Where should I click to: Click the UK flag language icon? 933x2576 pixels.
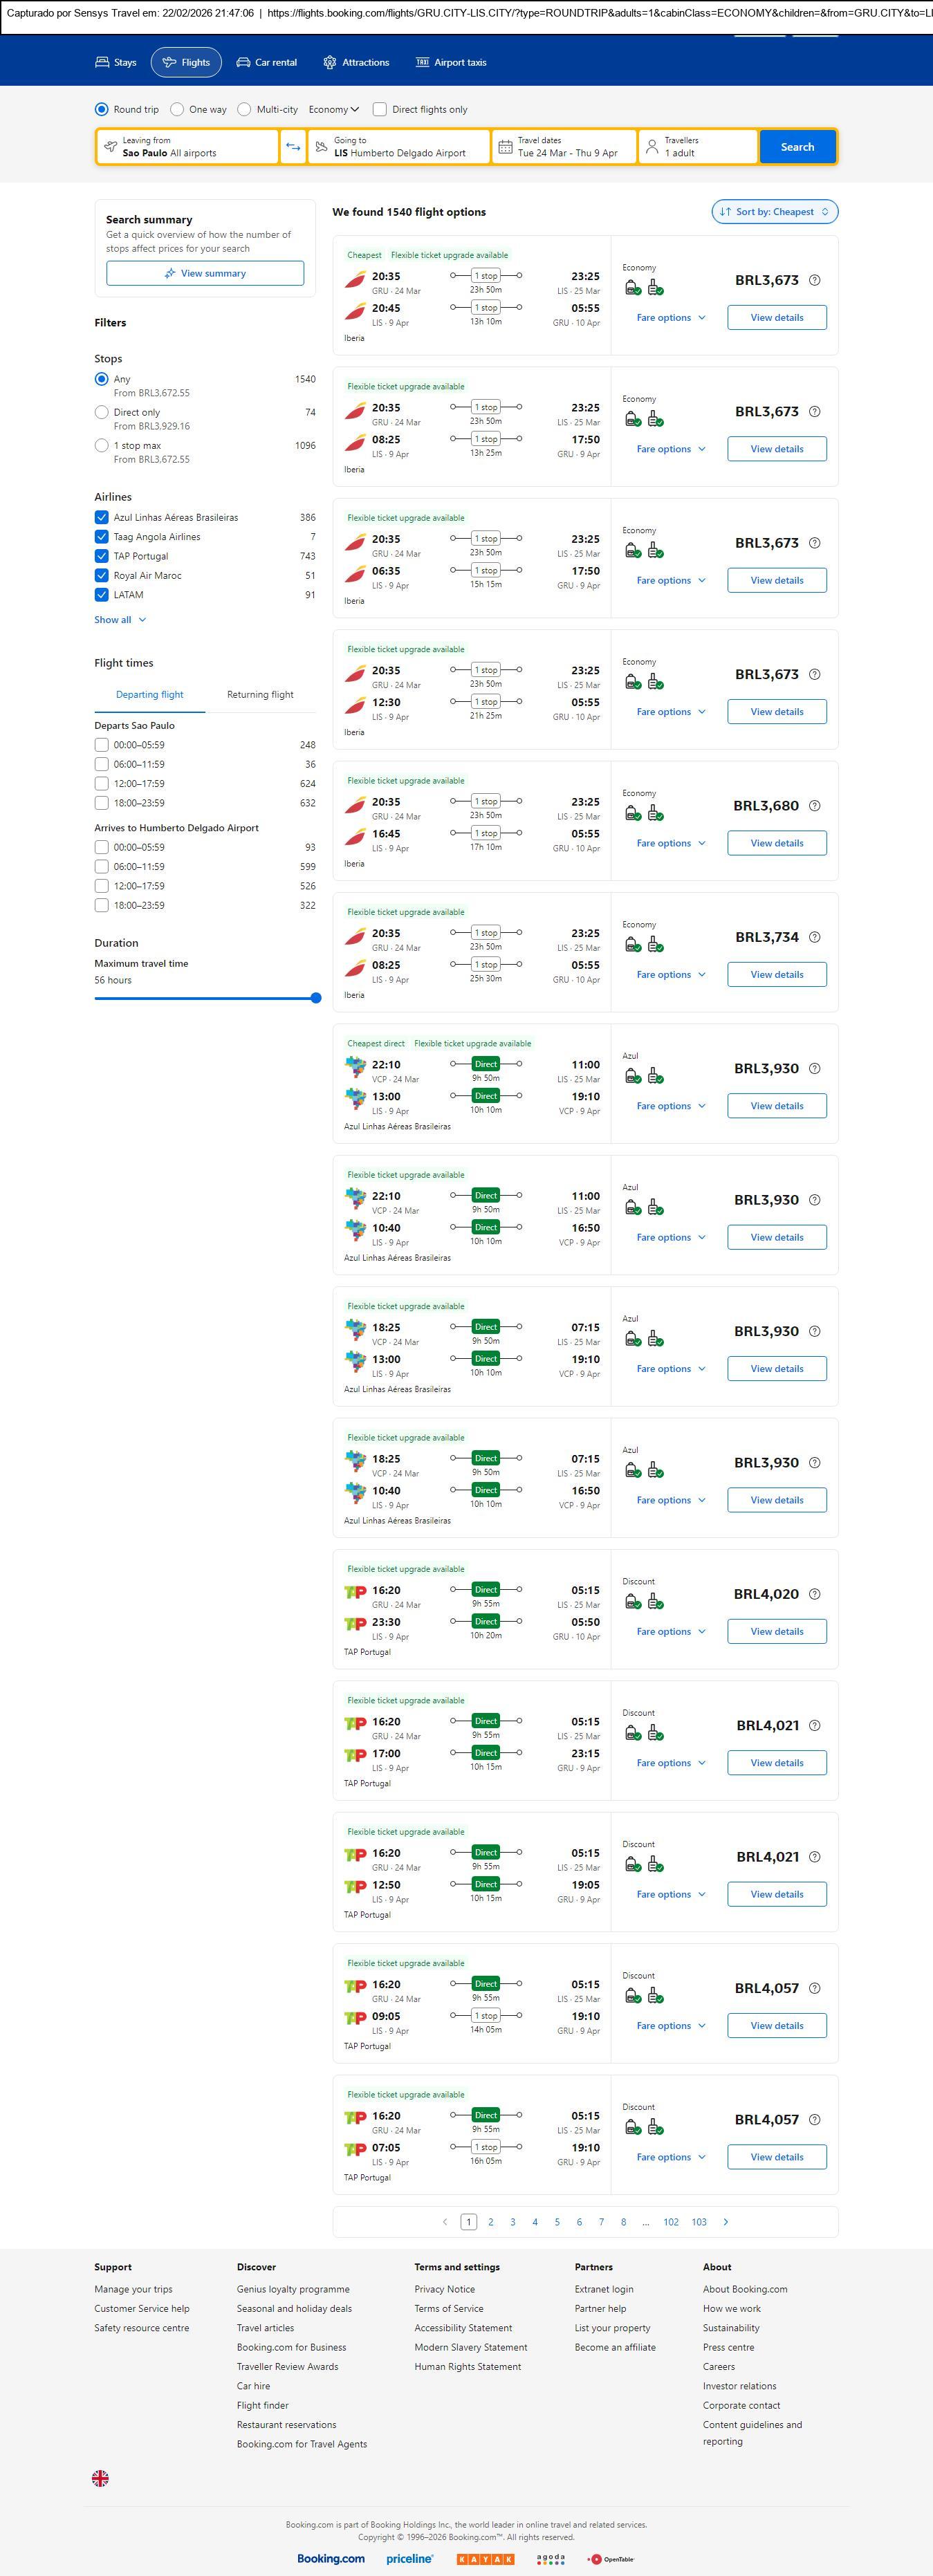[x=100, y=2477]
